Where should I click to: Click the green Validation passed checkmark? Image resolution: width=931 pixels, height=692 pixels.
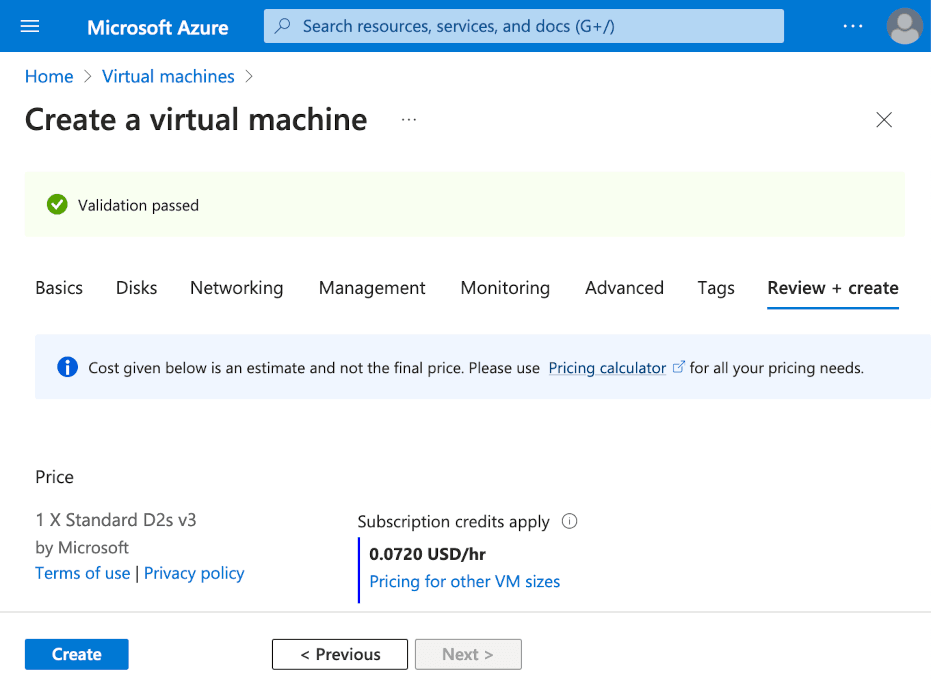pyautogui.click(x=57, y=205)
